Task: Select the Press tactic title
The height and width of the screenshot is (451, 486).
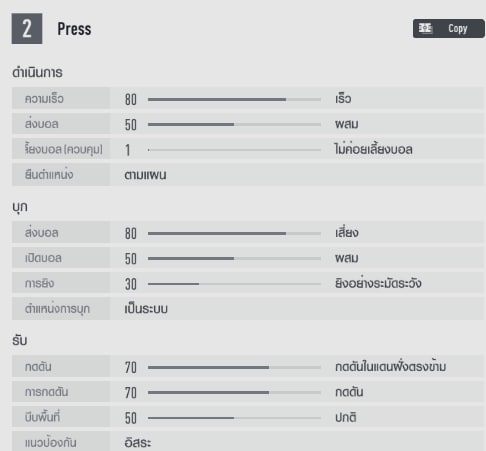Action: click(x=74, y=29)
